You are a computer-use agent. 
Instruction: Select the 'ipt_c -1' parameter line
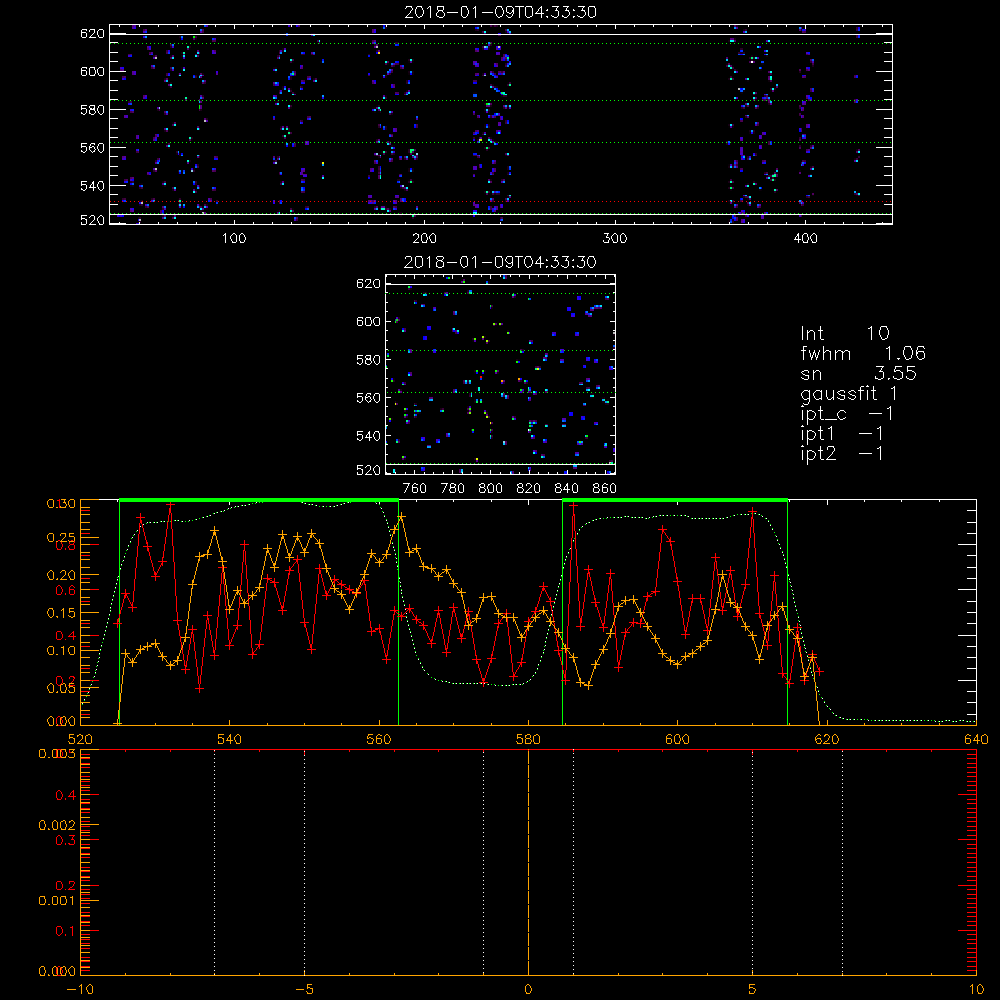coord(847,414)
